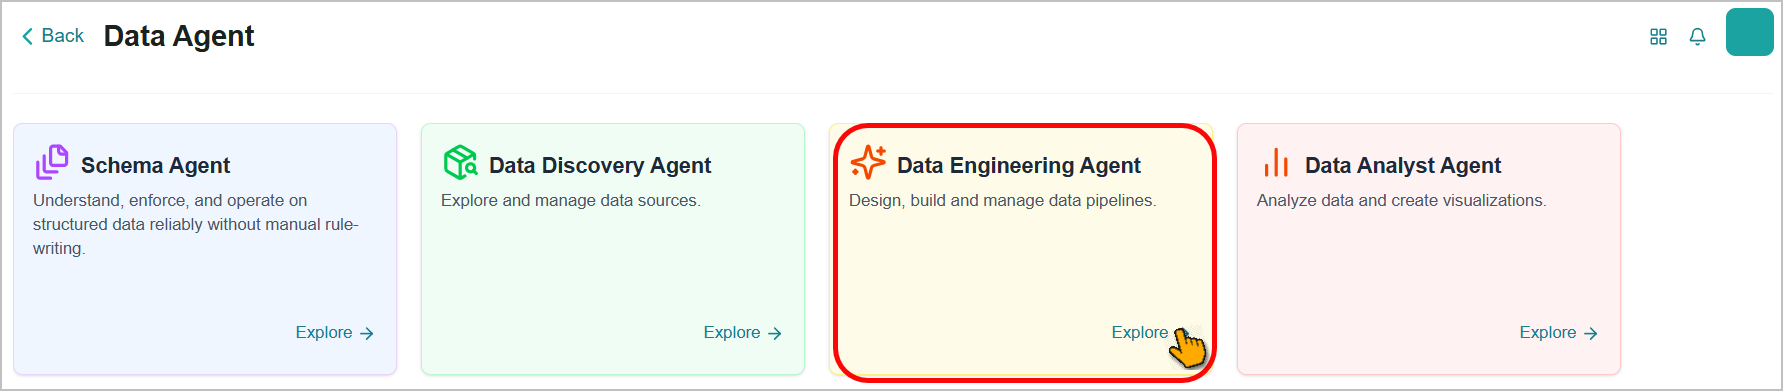Explore the Schema Agent
Image resolution: width=1783 pixels, height=391 pixels.
334,333
